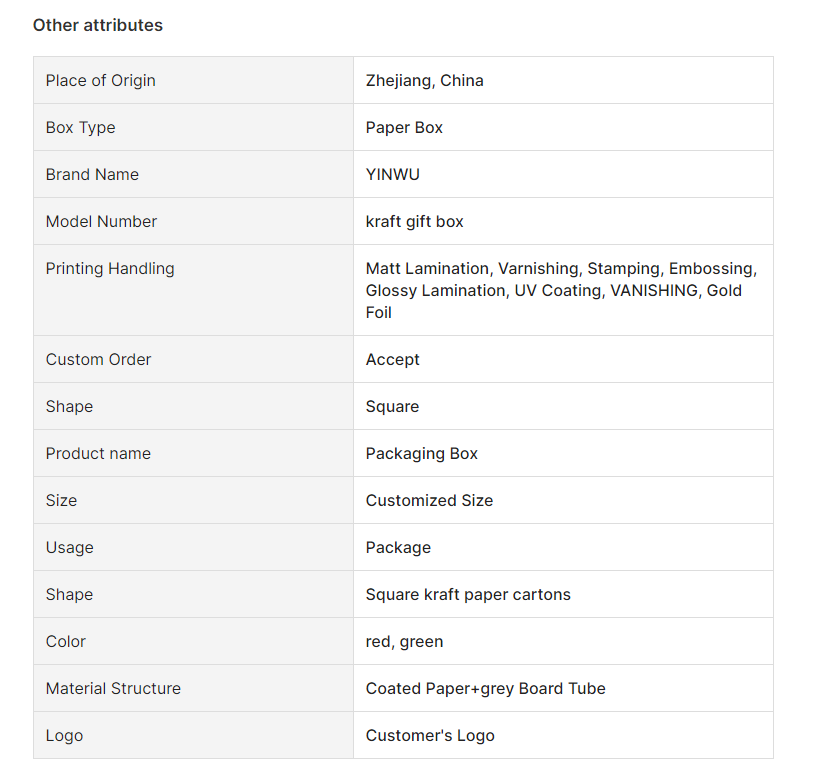The width and height of the screenshot is (831, 759).
Task: Select the 'Material Structure' label
Action: point(113,689)
